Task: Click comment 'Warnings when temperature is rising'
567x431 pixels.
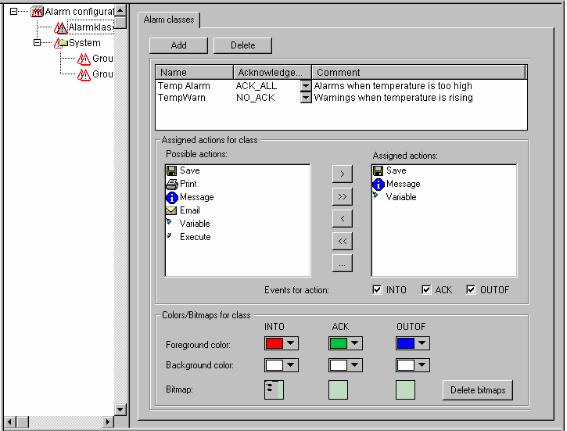Action: tap(393, 98)
